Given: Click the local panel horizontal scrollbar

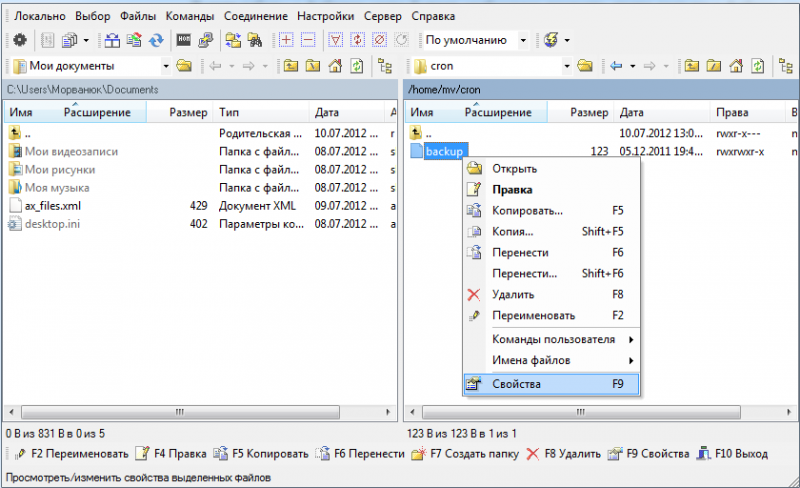Looking at the screenshot, I should click(180, 412).
